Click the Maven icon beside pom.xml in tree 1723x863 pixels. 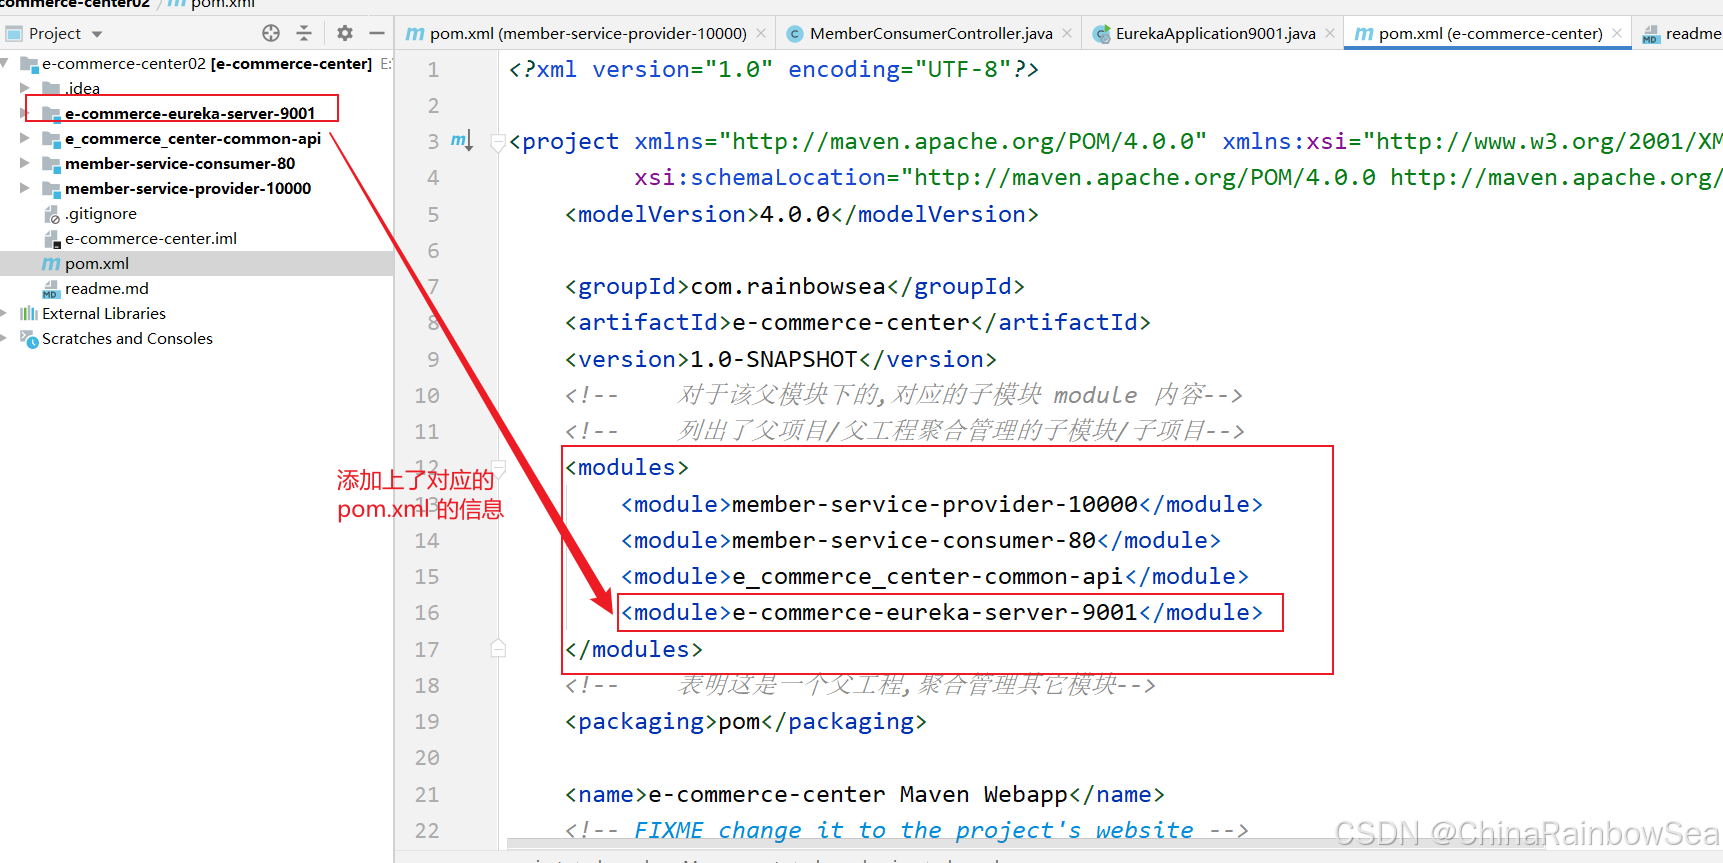pos(51,263)
